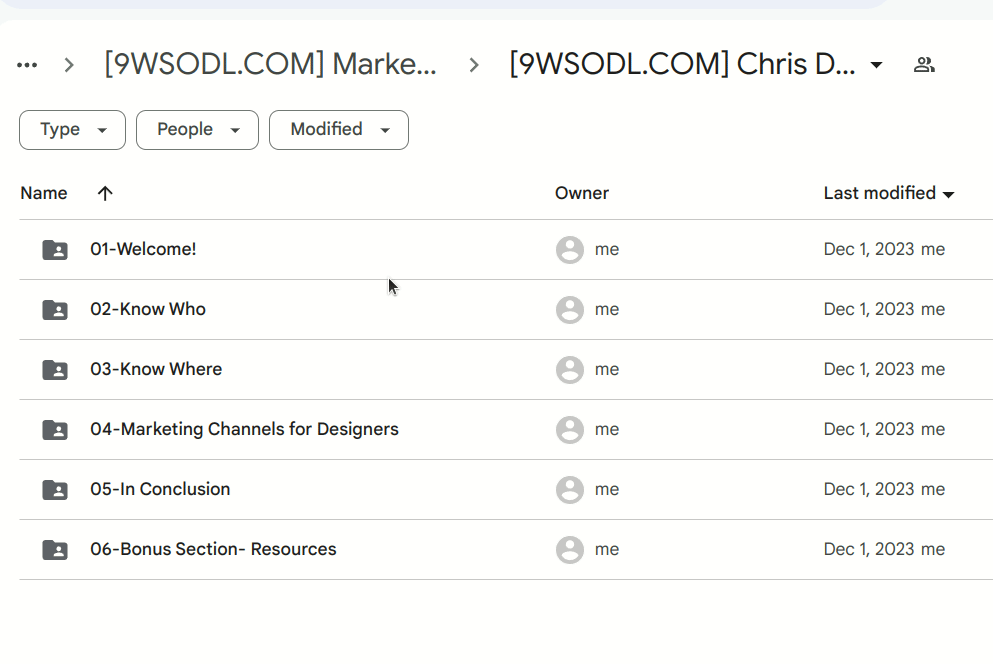
Task: Click shared folder icon beside 03-Know Where
Action: [x=55, y=370]
